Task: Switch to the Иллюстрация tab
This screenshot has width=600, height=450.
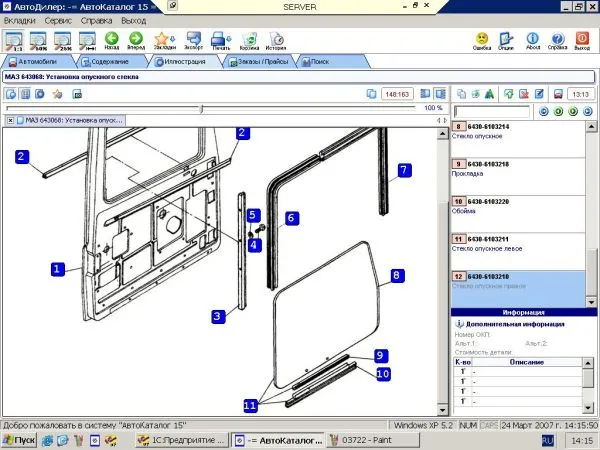Action: [x=185, y=62]
